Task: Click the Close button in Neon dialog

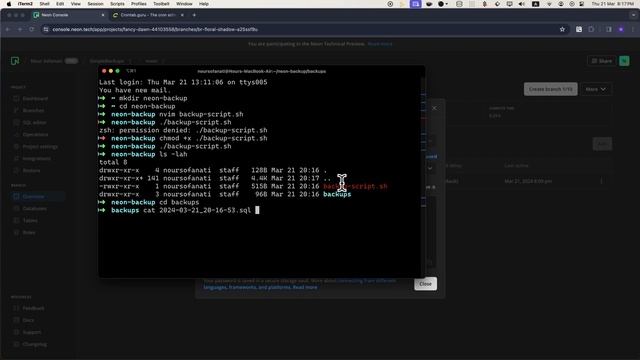Action: click(425, 284)
